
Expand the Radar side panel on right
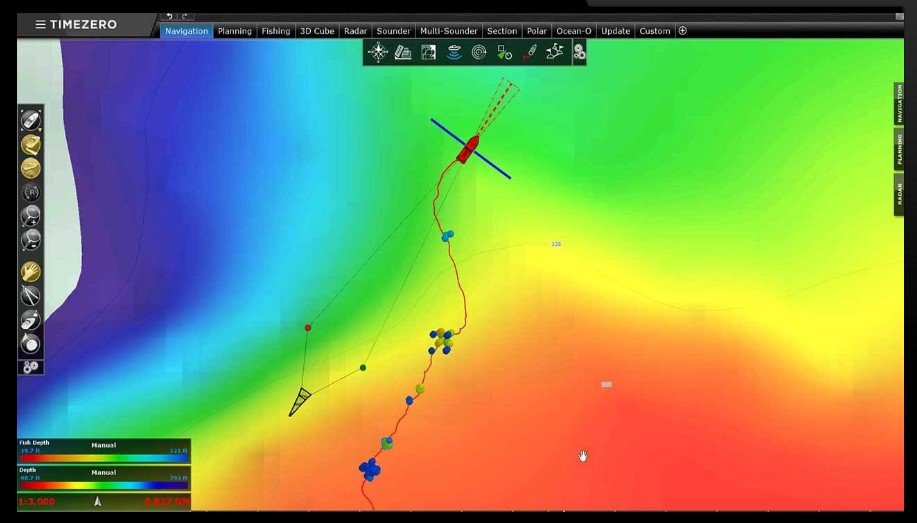[899, 194]
